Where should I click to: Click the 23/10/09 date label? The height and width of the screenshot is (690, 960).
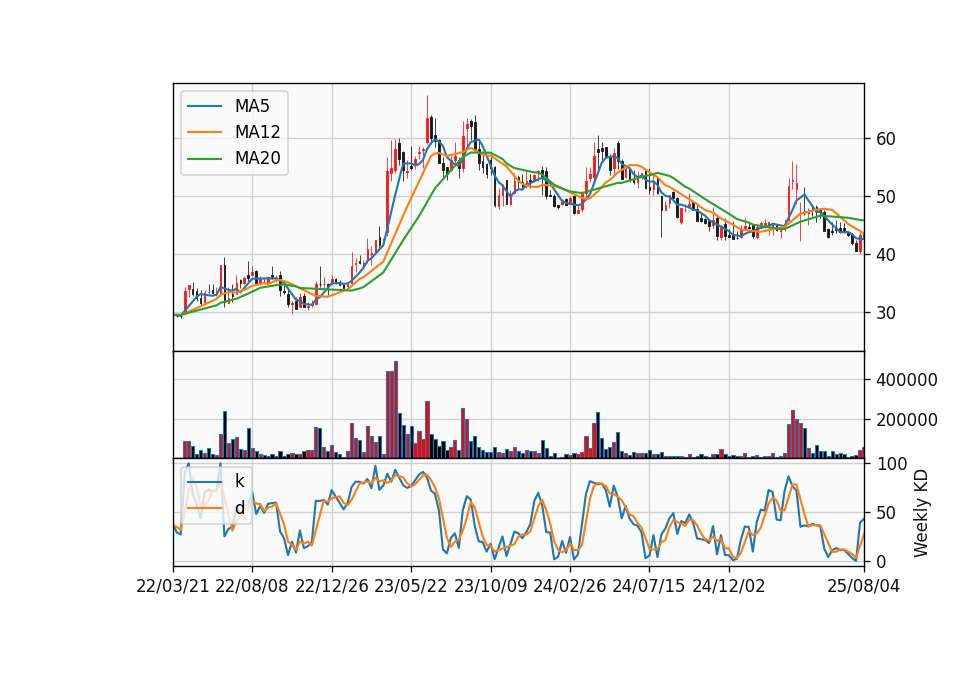pyautogui.click(x=490, y=586)
